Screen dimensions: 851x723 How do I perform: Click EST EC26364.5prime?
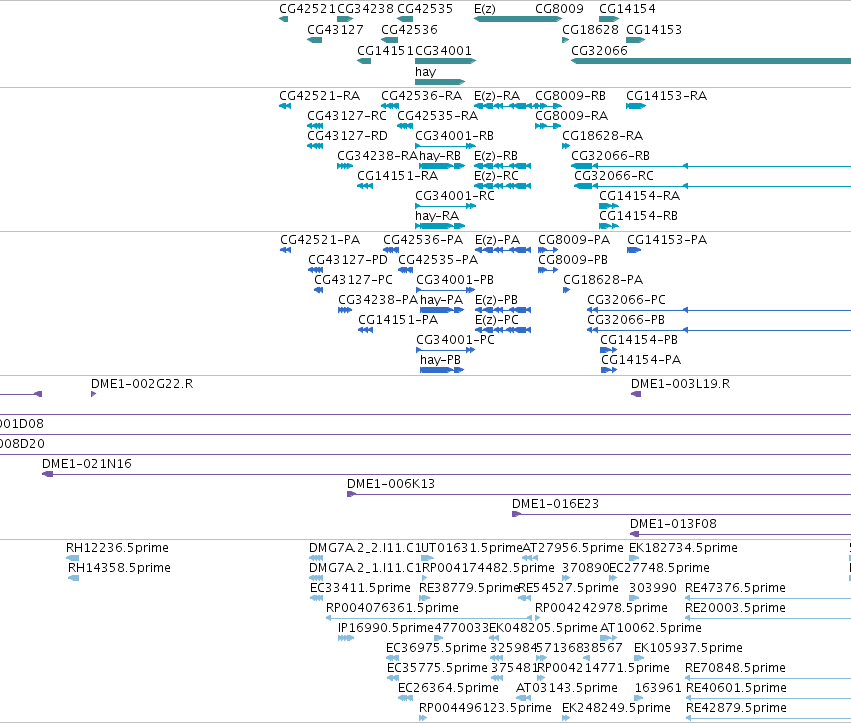click(448, 688)
